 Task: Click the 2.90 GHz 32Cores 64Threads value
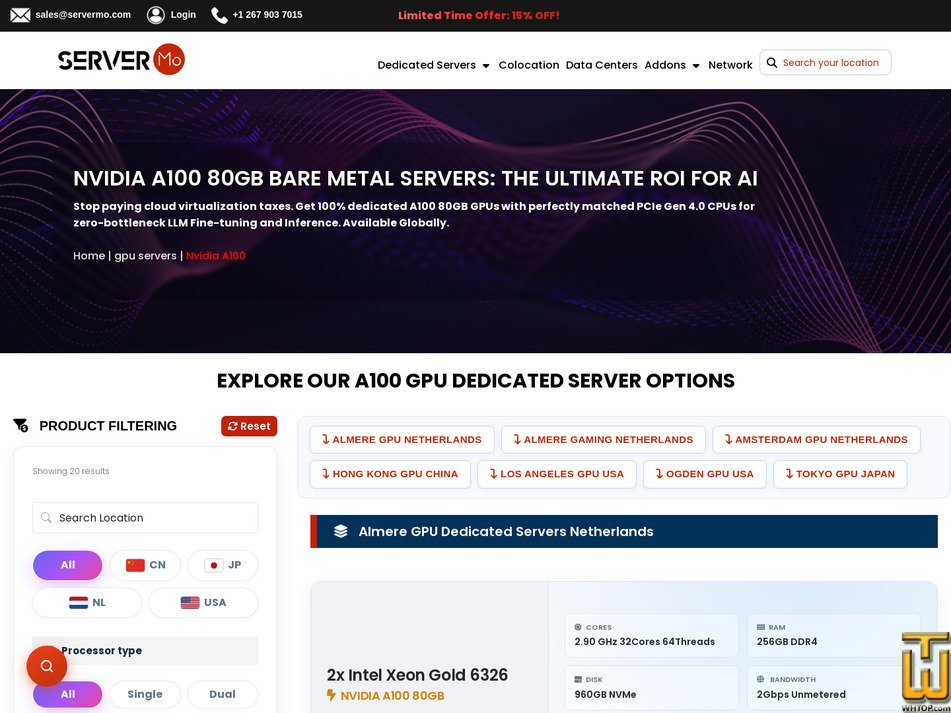[x=645, y=641]
